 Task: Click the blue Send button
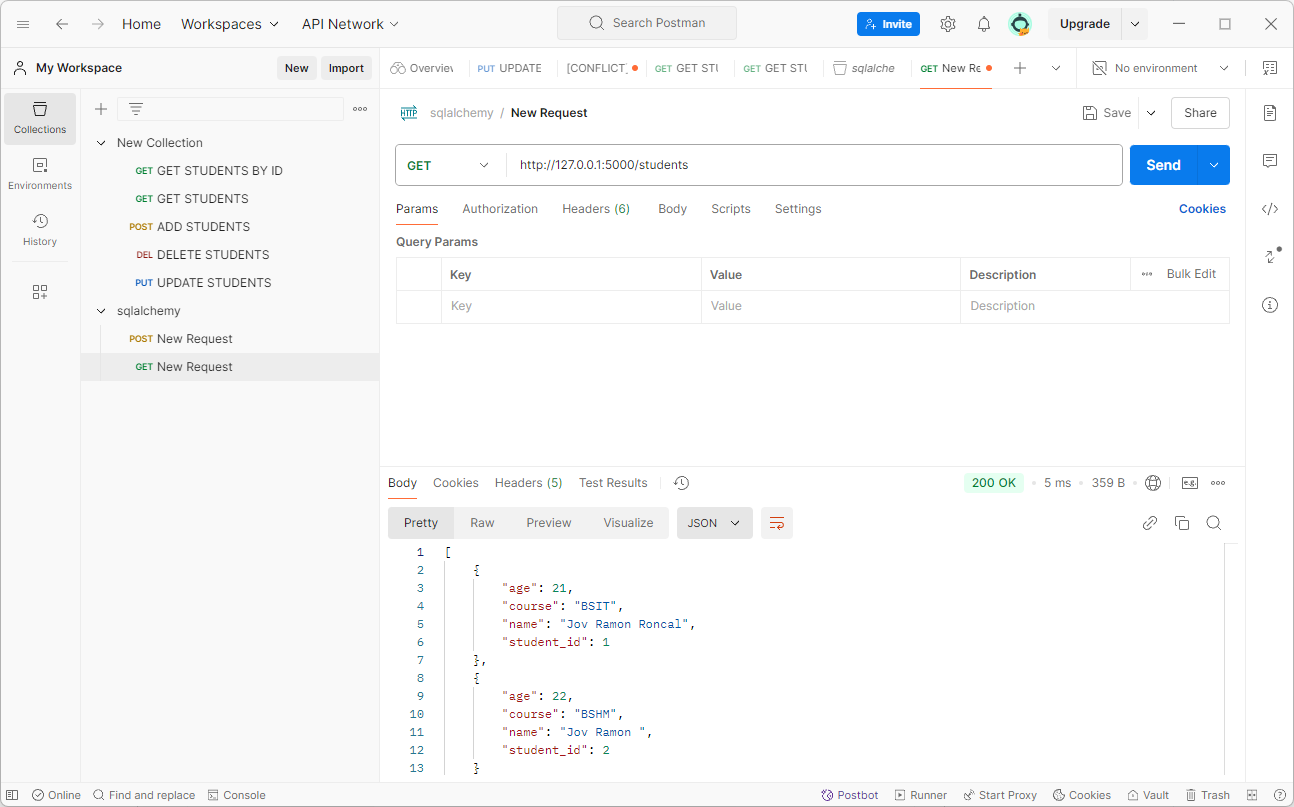[1163, 165]
